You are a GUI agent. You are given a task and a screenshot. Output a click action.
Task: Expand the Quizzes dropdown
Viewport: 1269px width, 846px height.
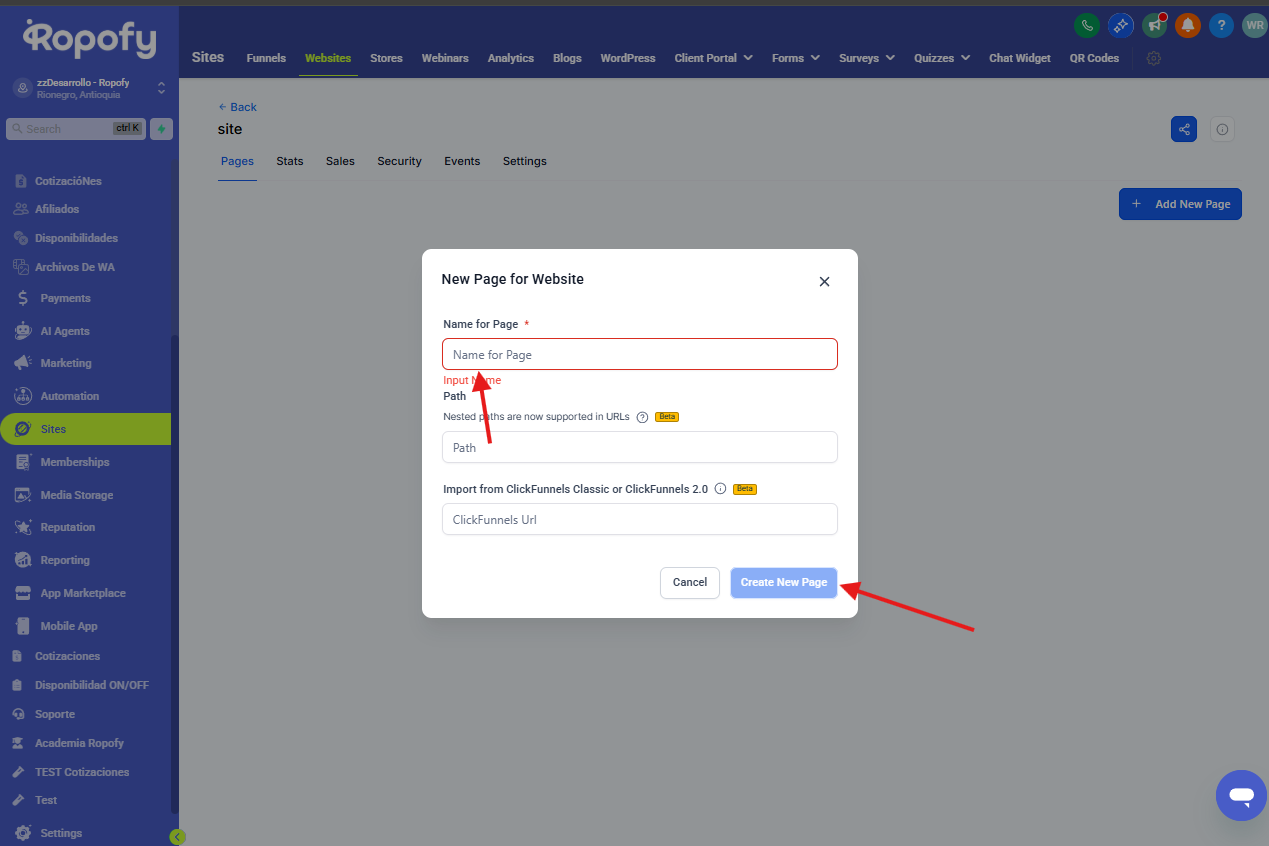click(x=941, y=58)
